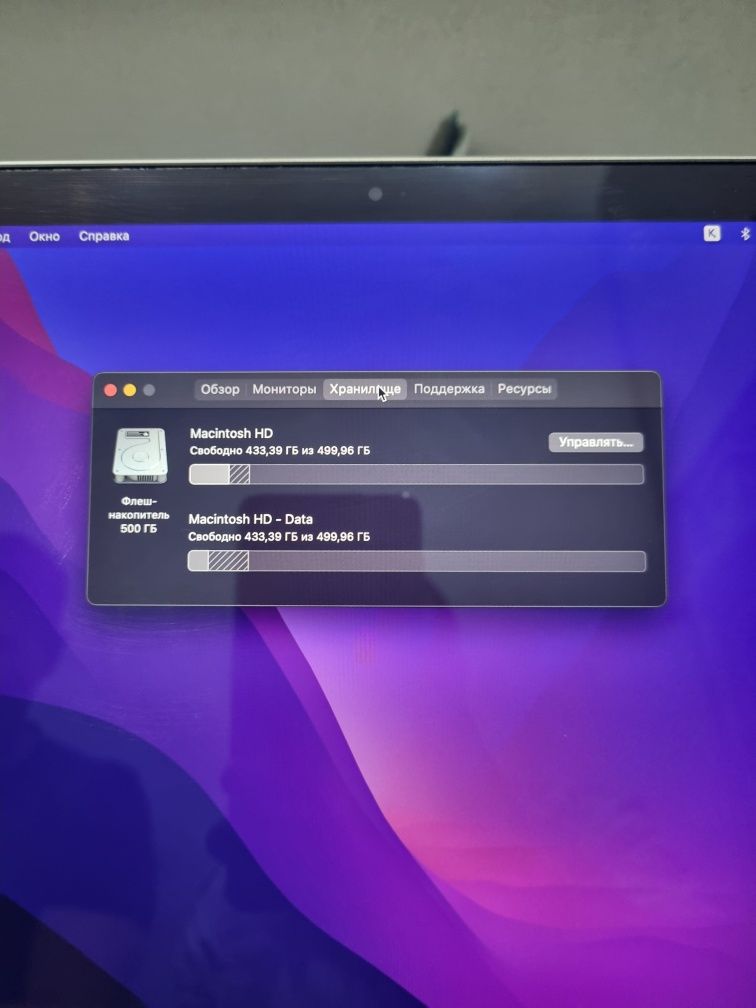Click the Управлять... button
756x1008 pixels.
tap(596, 442)
